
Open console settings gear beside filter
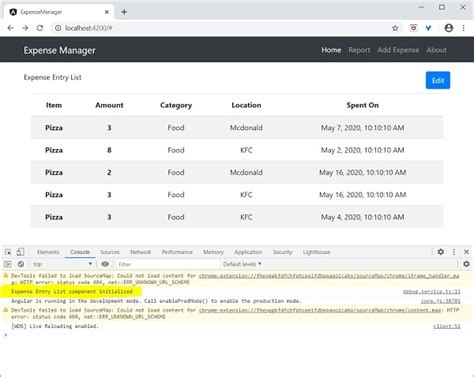click(466, 264)
